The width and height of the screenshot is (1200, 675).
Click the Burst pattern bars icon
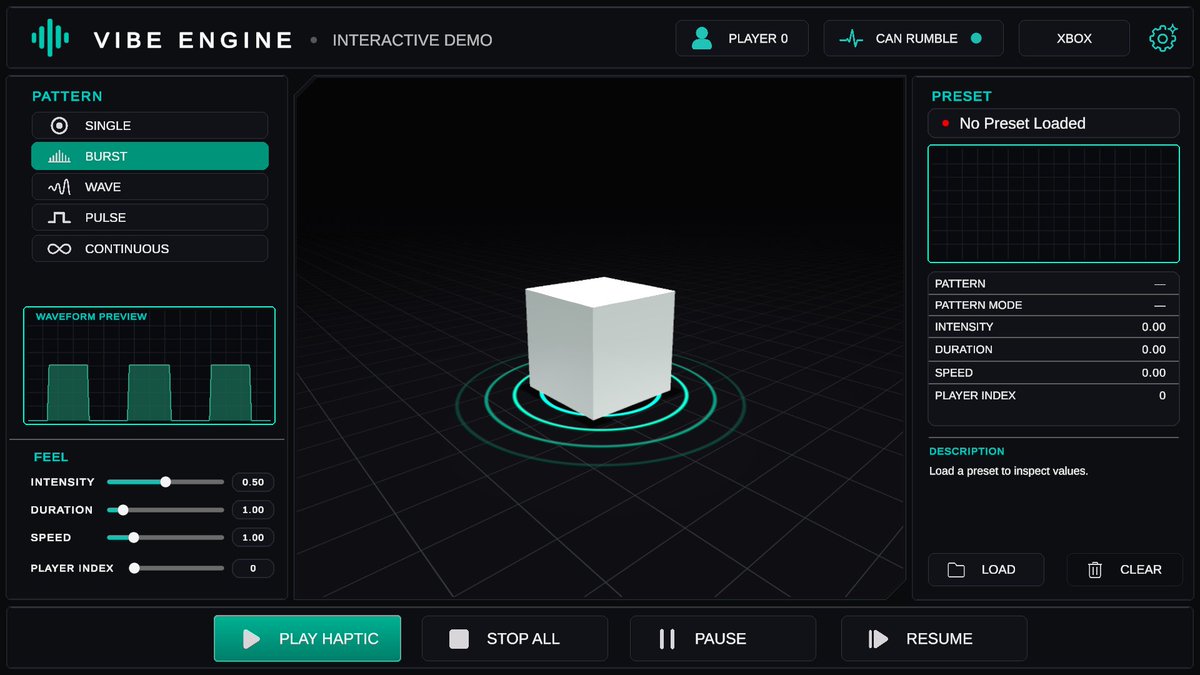tap(59, 157)
